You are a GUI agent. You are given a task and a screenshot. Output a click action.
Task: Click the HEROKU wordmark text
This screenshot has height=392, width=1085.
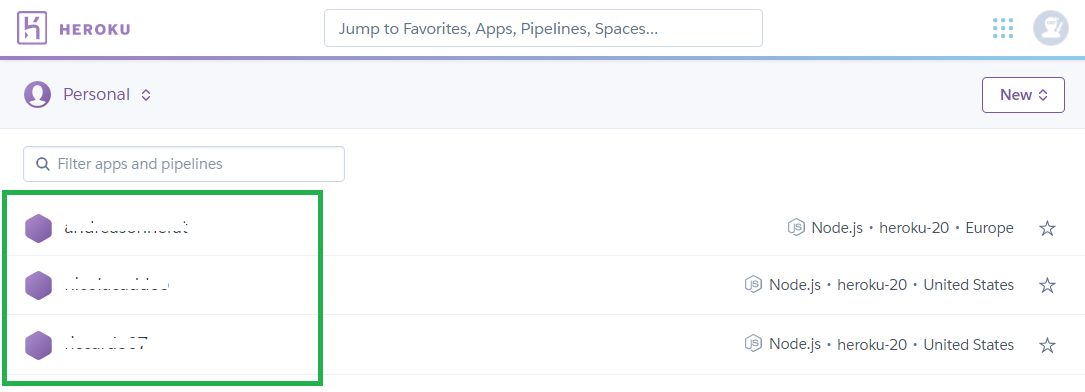click(x=95, y=29)
